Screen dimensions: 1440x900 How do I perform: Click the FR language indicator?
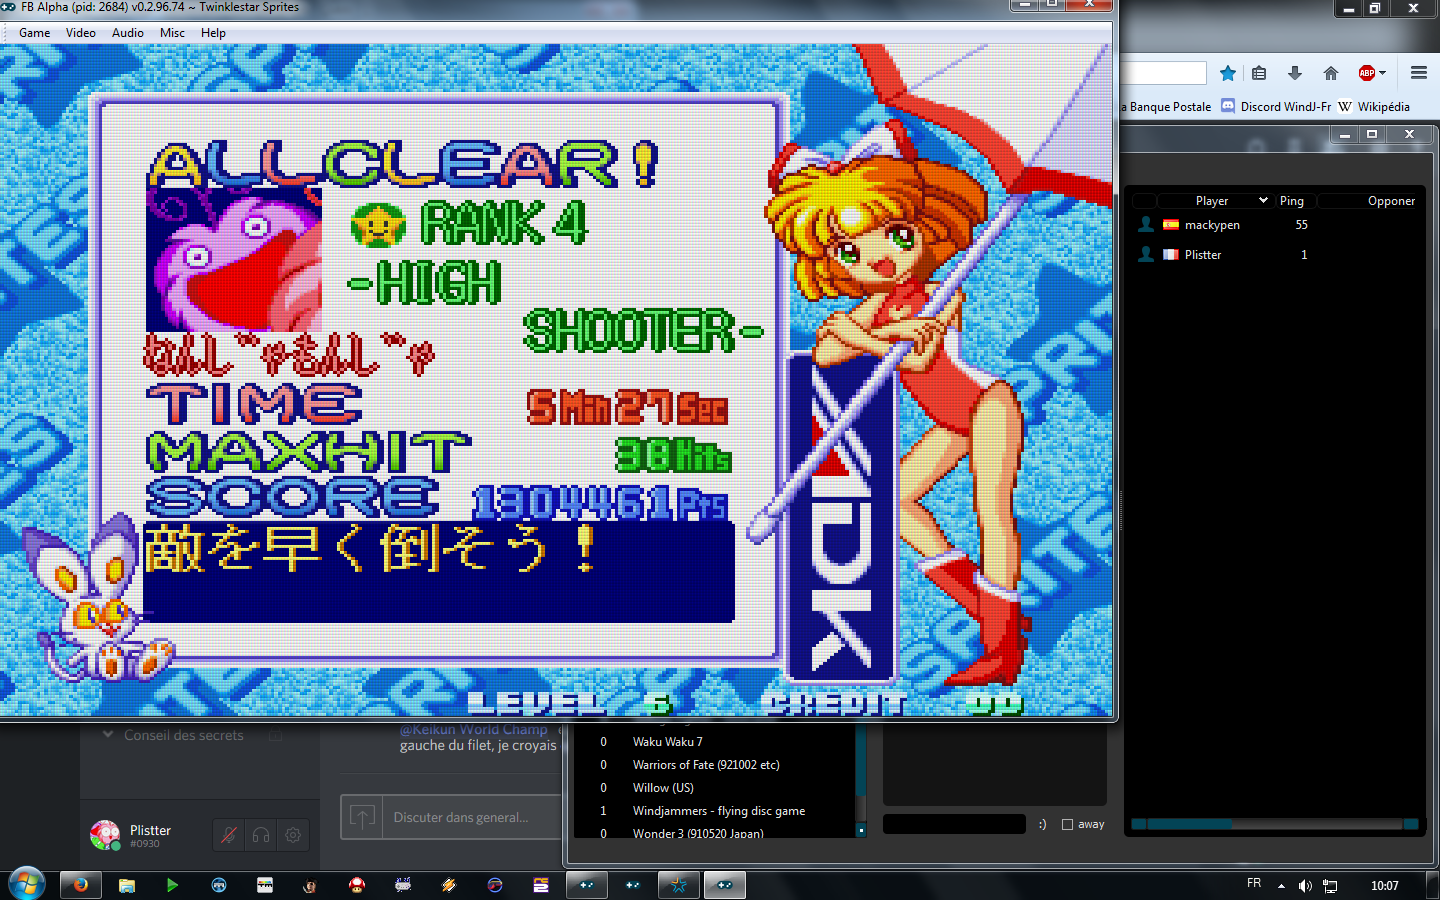[1254, 883]
